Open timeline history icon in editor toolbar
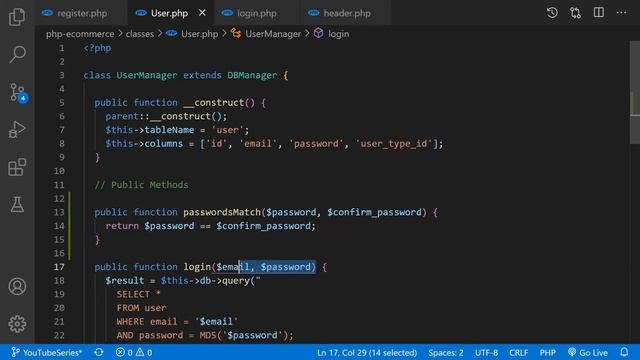This screenshot has height=360, width=640. (x=552, y=13)
